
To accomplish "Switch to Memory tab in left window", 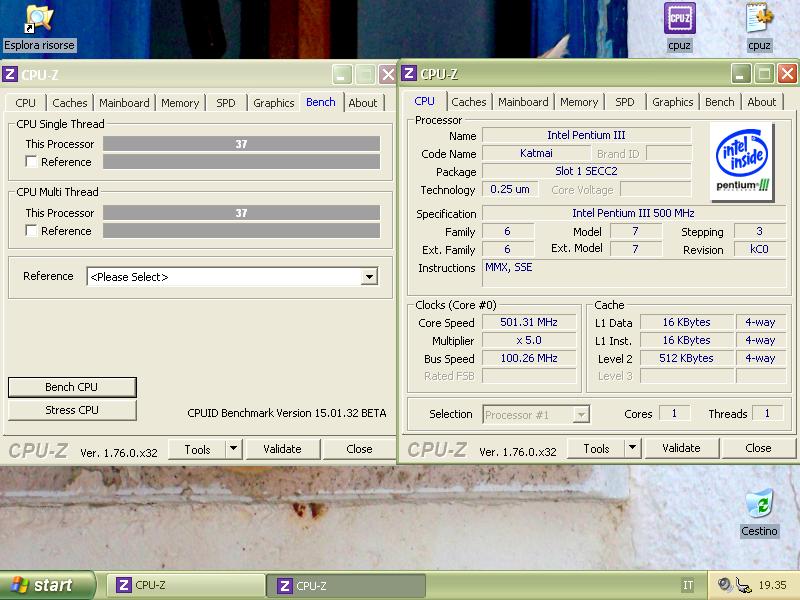I will 180,103.
